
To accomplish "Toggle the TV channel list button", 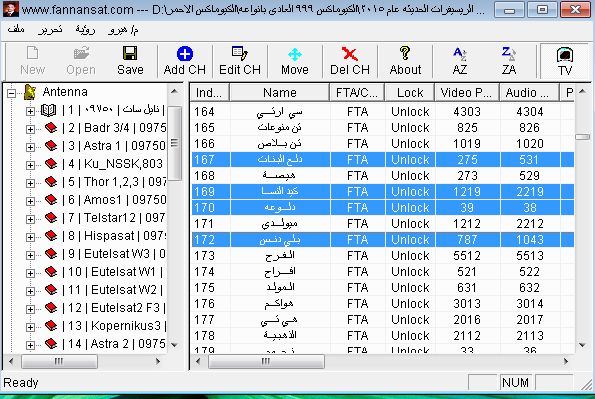I will pyautogui.click(x=565, y=61).
